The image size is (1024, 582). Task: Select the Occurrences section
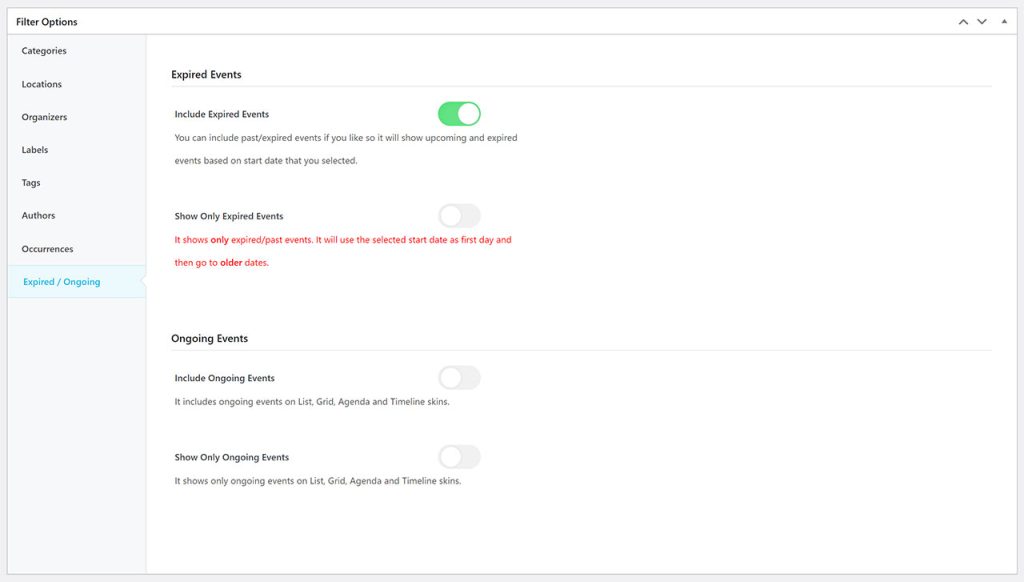(44, 248)
